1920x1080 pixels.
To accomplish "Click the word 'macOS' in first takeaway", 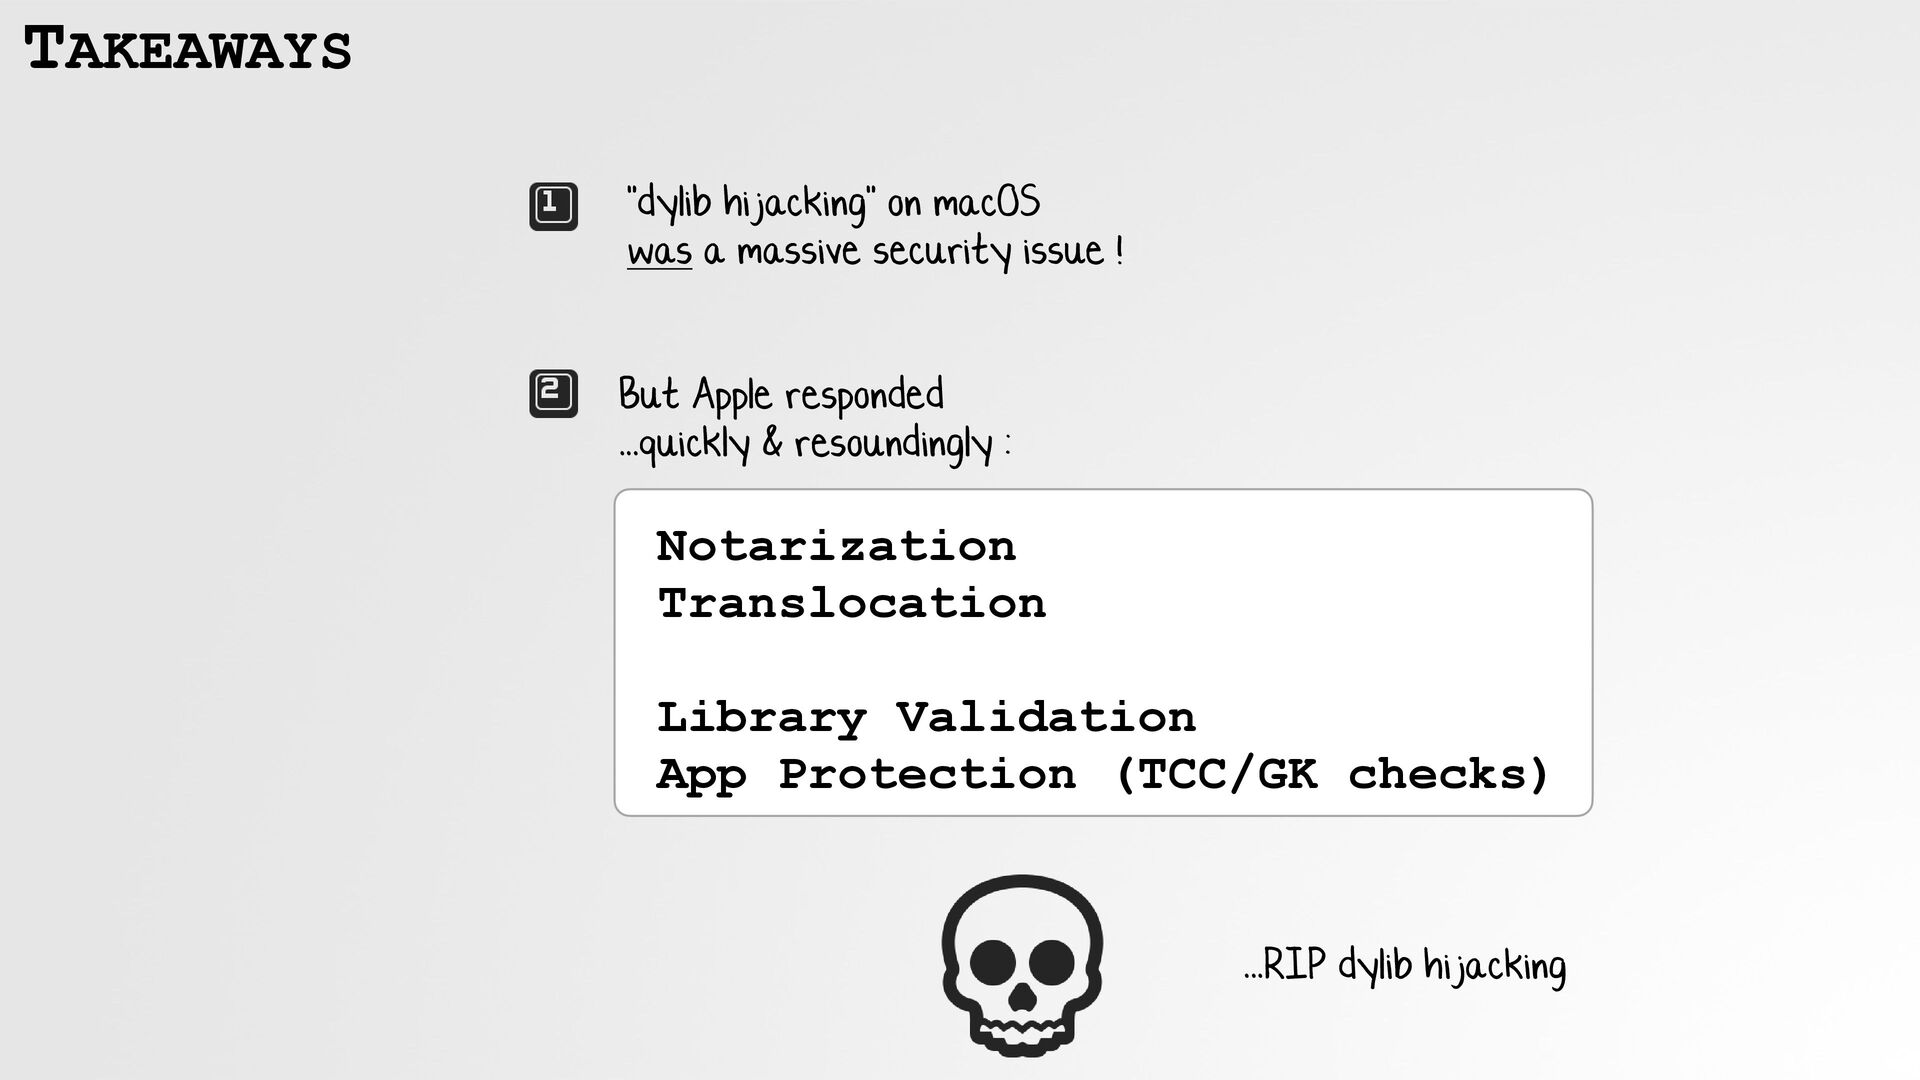I will 987,203.
